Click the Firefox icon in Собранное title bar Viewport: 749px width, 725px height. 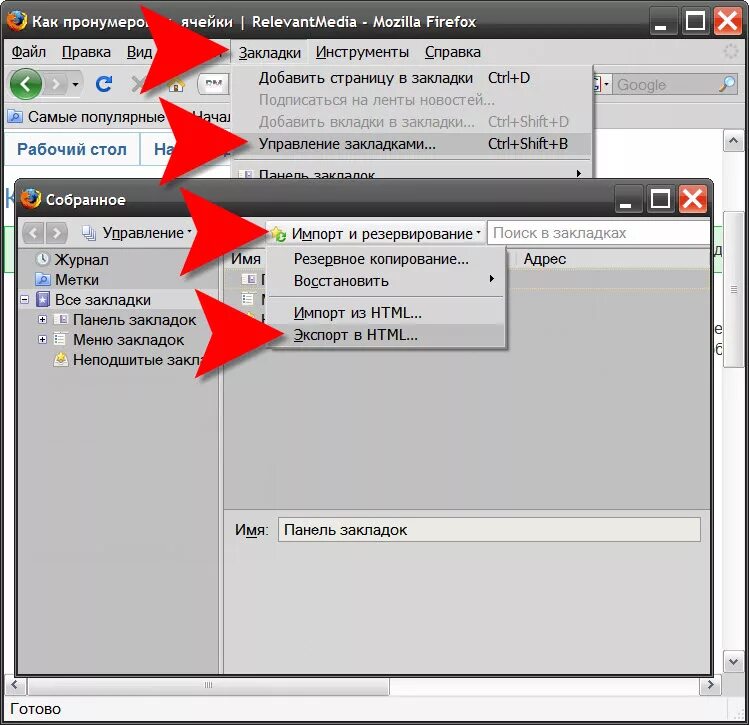click(31, 199)
